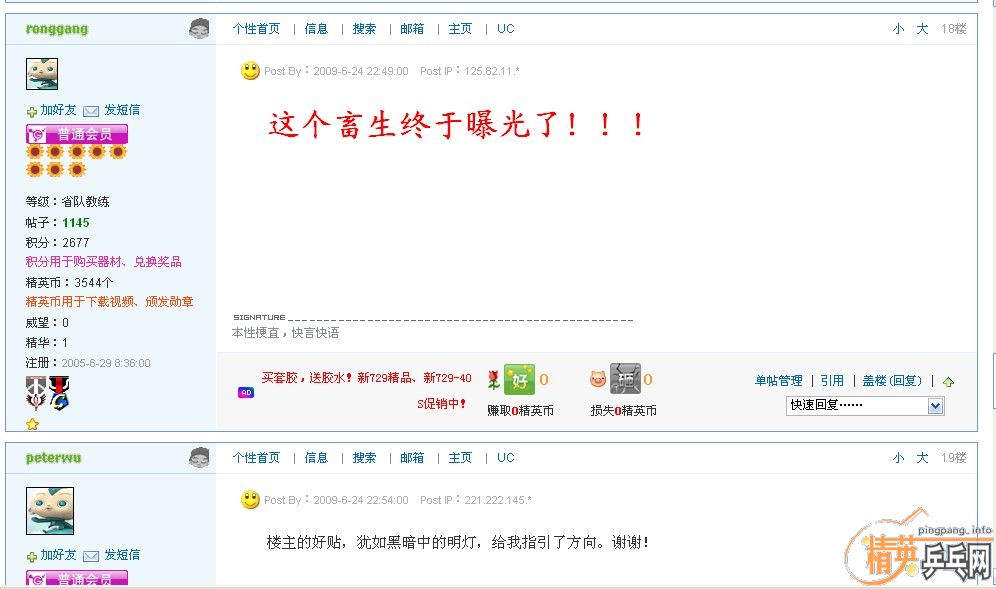Click the 引用 quote link

click(x=832, y=381)
